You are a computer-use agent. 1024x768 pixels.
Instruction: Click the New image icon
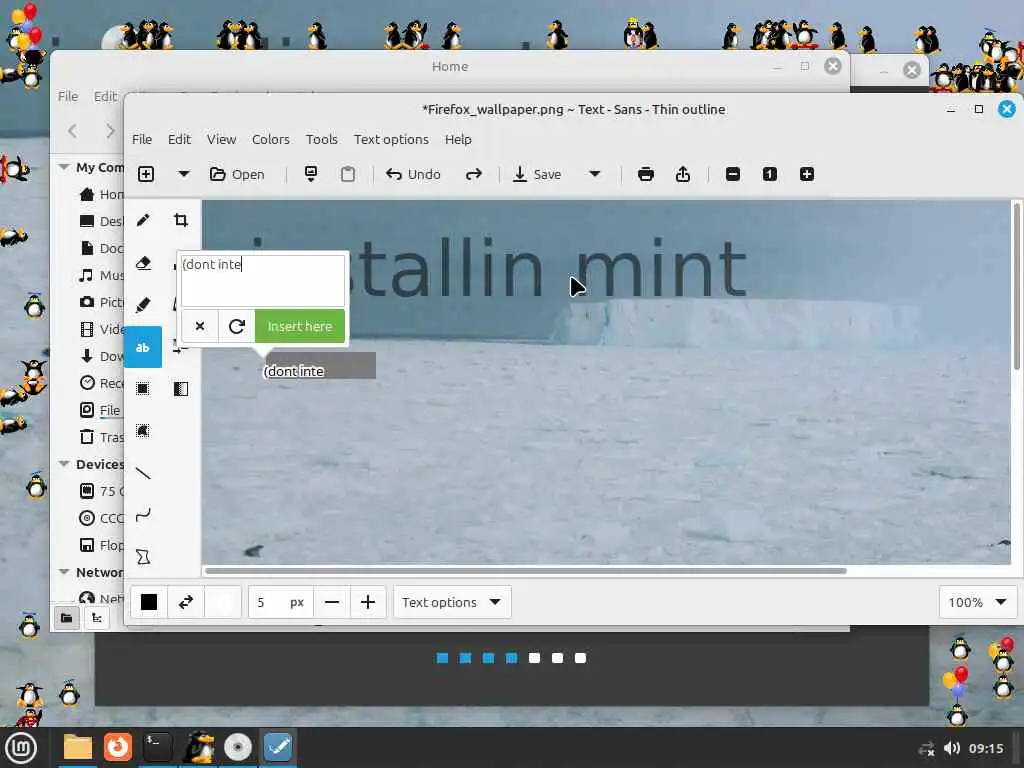[146, 174]
